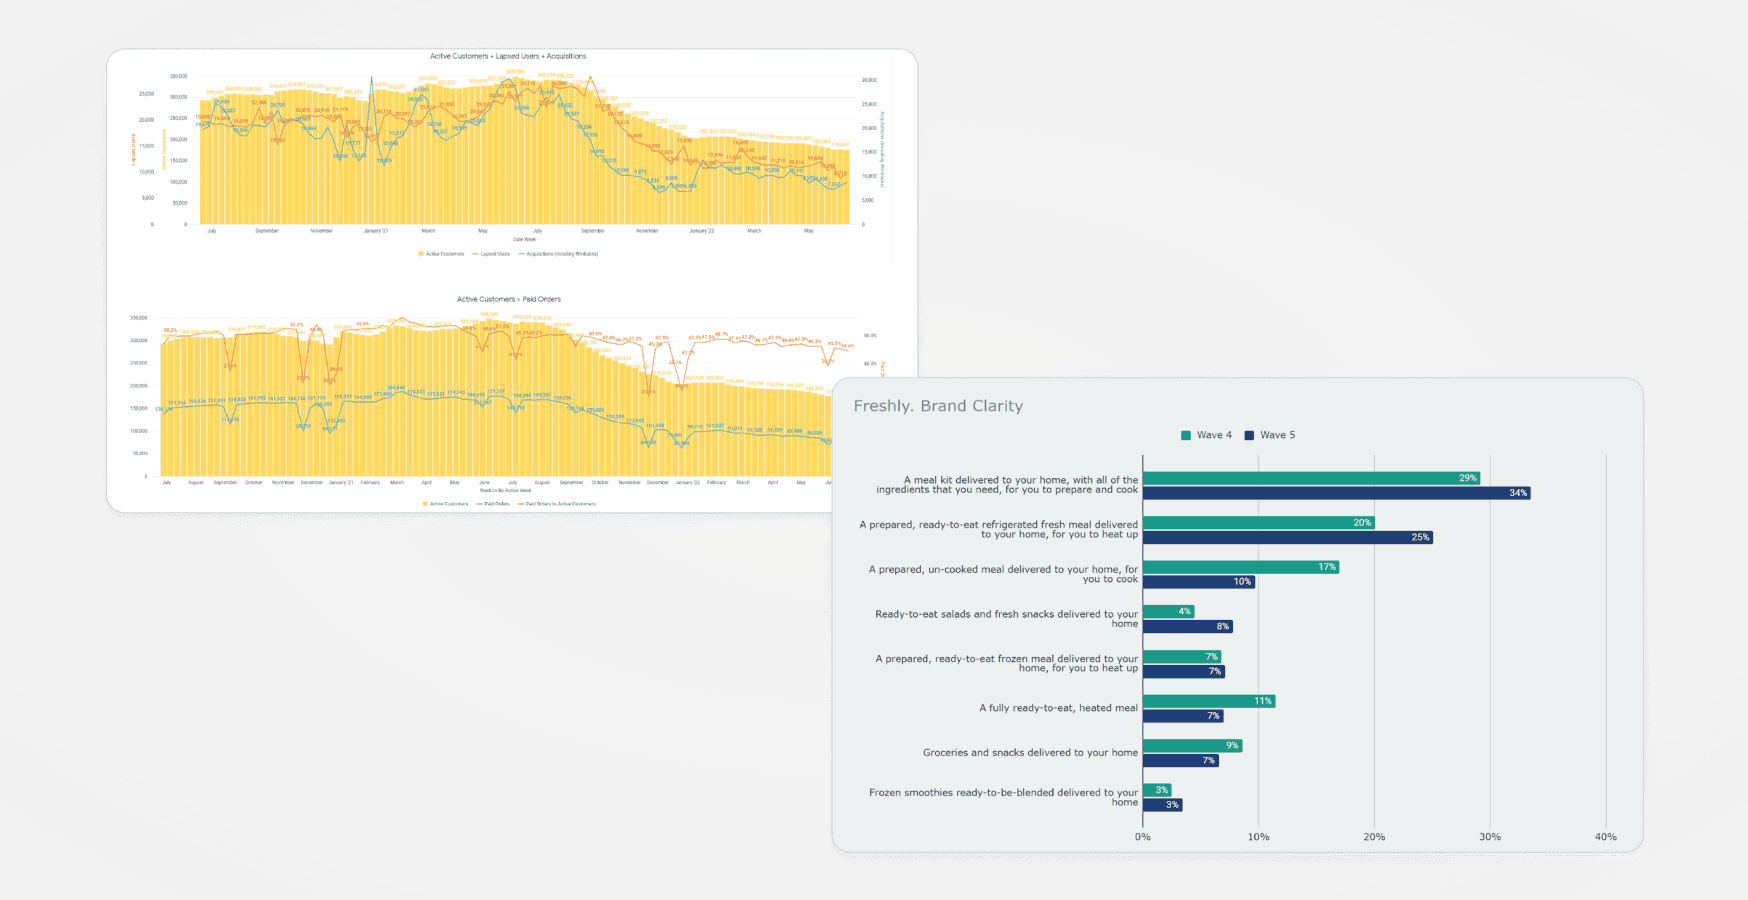Click 'Ready-to-eat salads and fresh snacks' label
Image resolution: width=1748 pixels, height=900 pixels.
tap(1006, 619)
